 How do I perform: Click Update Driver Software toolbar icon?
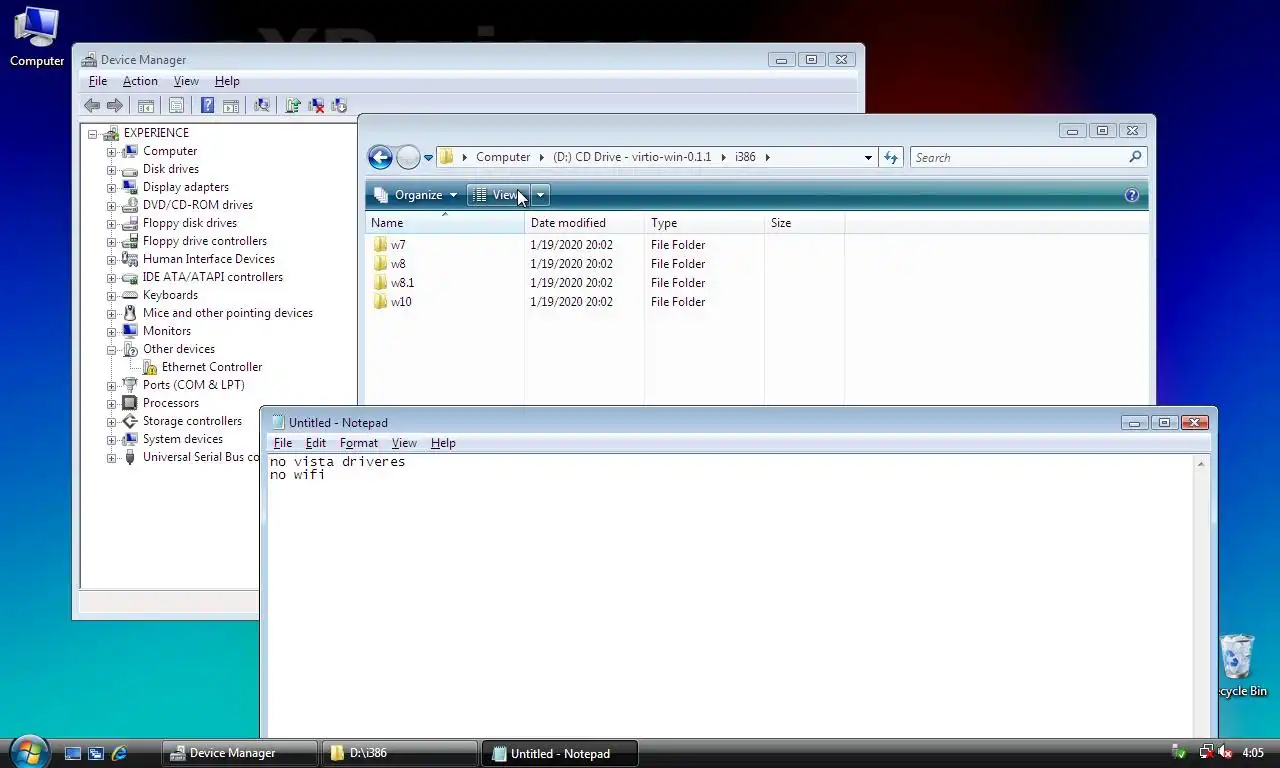tap(293, 105)
